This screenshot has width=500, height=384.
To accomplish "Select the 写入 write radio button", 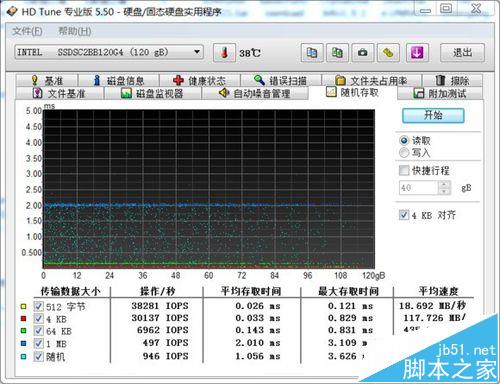I will click(404, 153).
